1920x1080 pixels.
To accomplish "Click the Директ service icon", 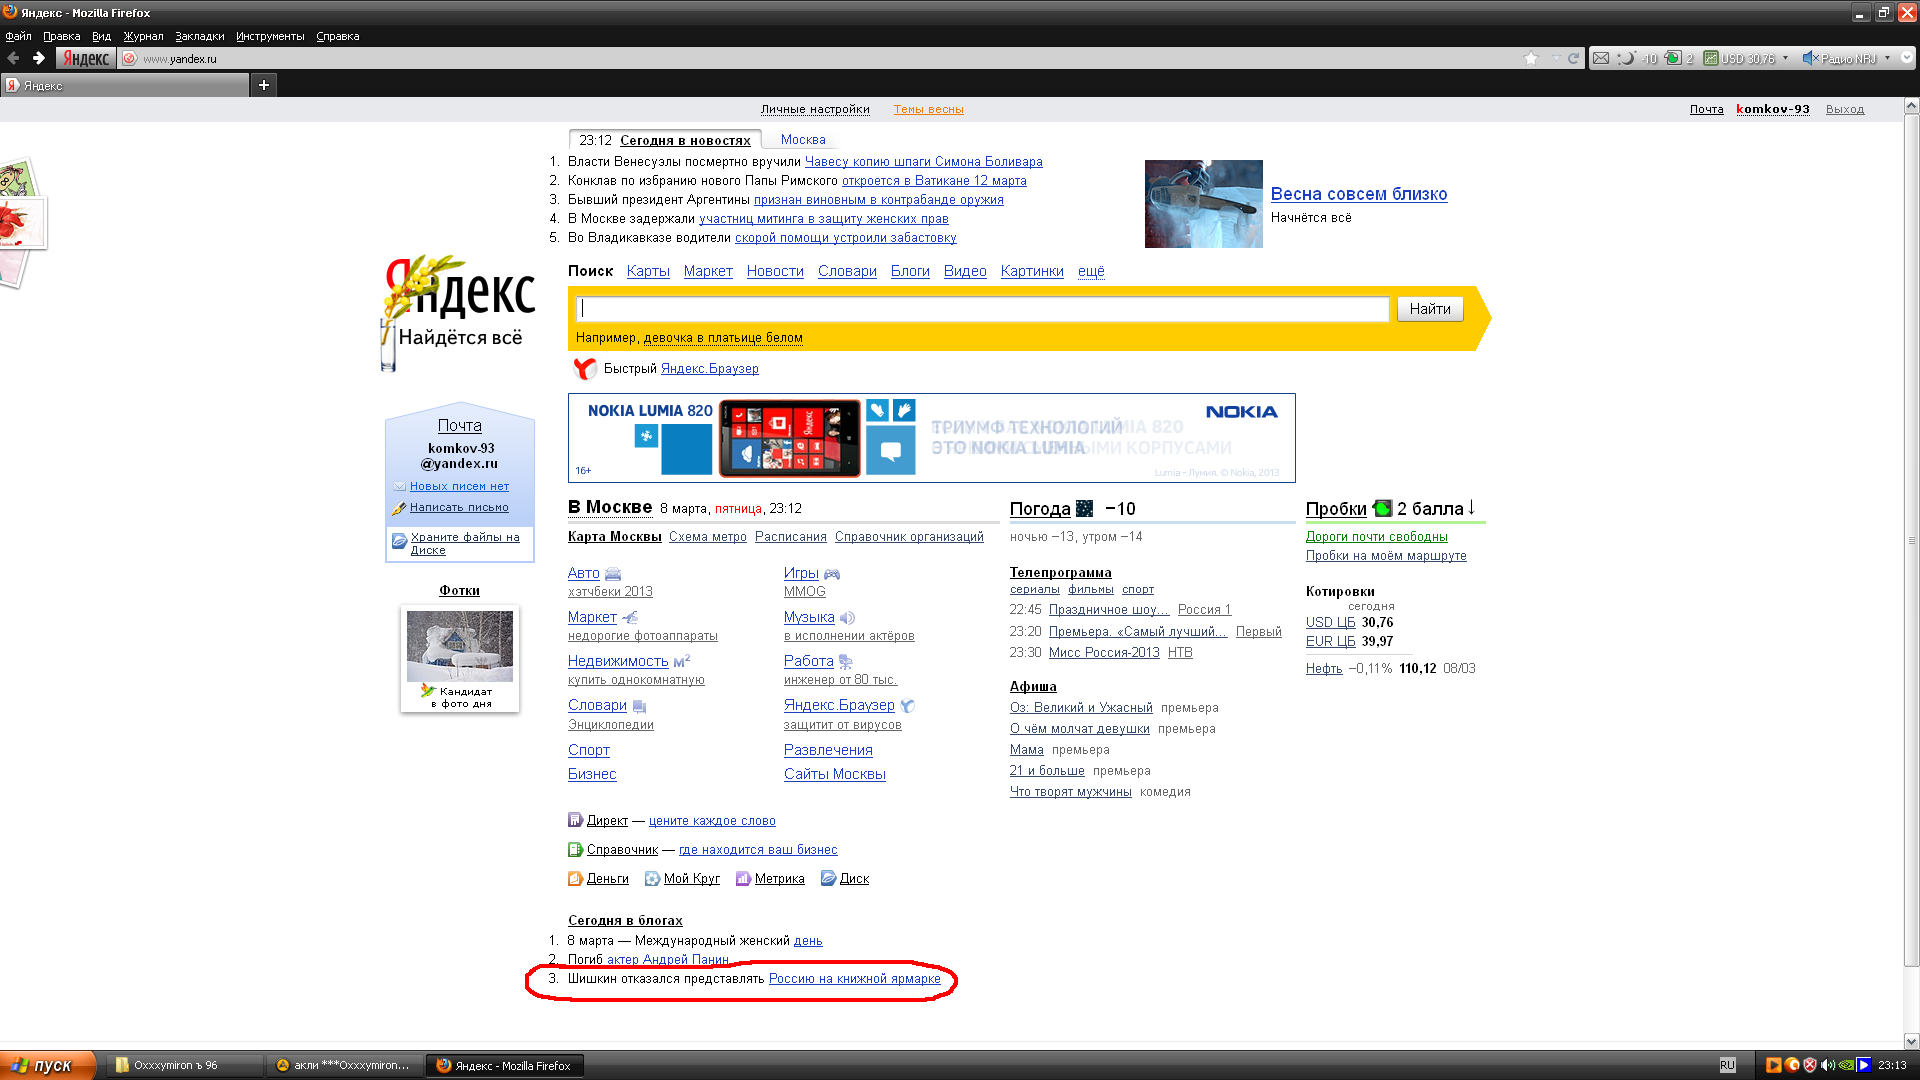I will [x=575, y=820].
